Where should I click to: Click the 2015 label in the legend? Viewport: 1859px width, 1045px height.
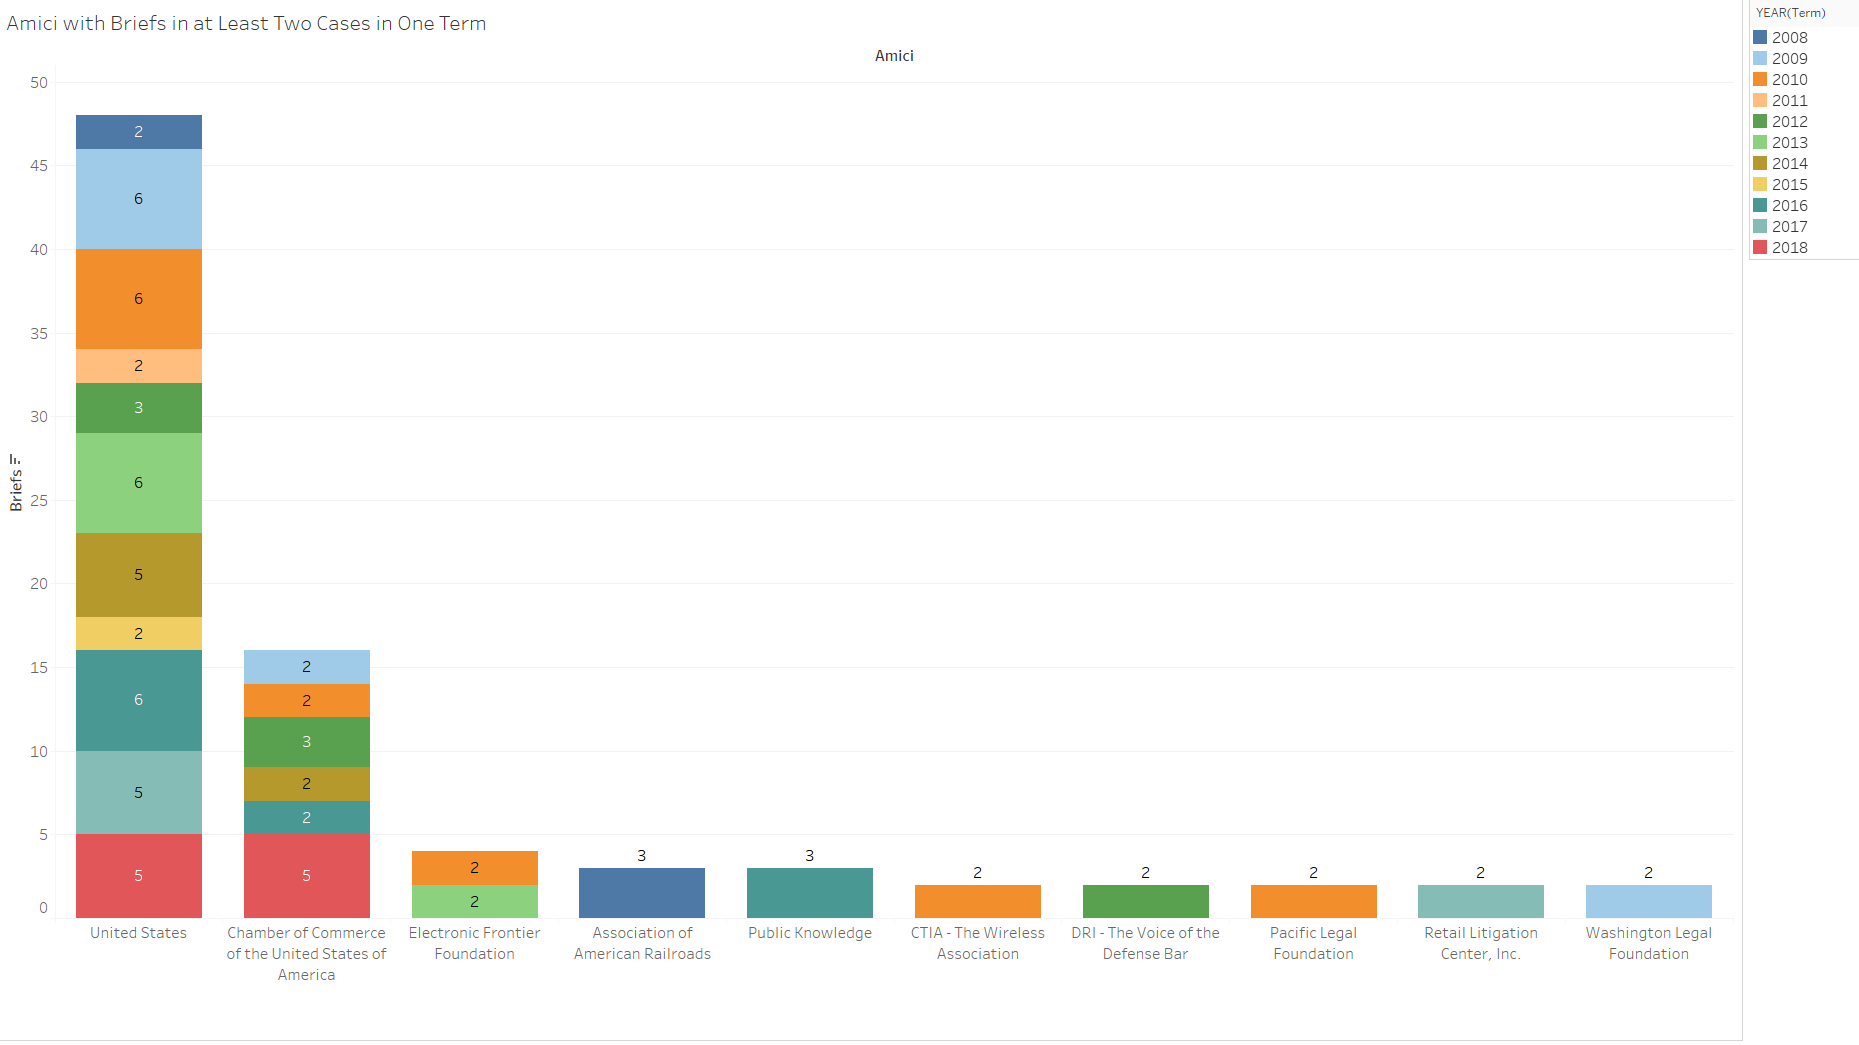click(1789, 185)
